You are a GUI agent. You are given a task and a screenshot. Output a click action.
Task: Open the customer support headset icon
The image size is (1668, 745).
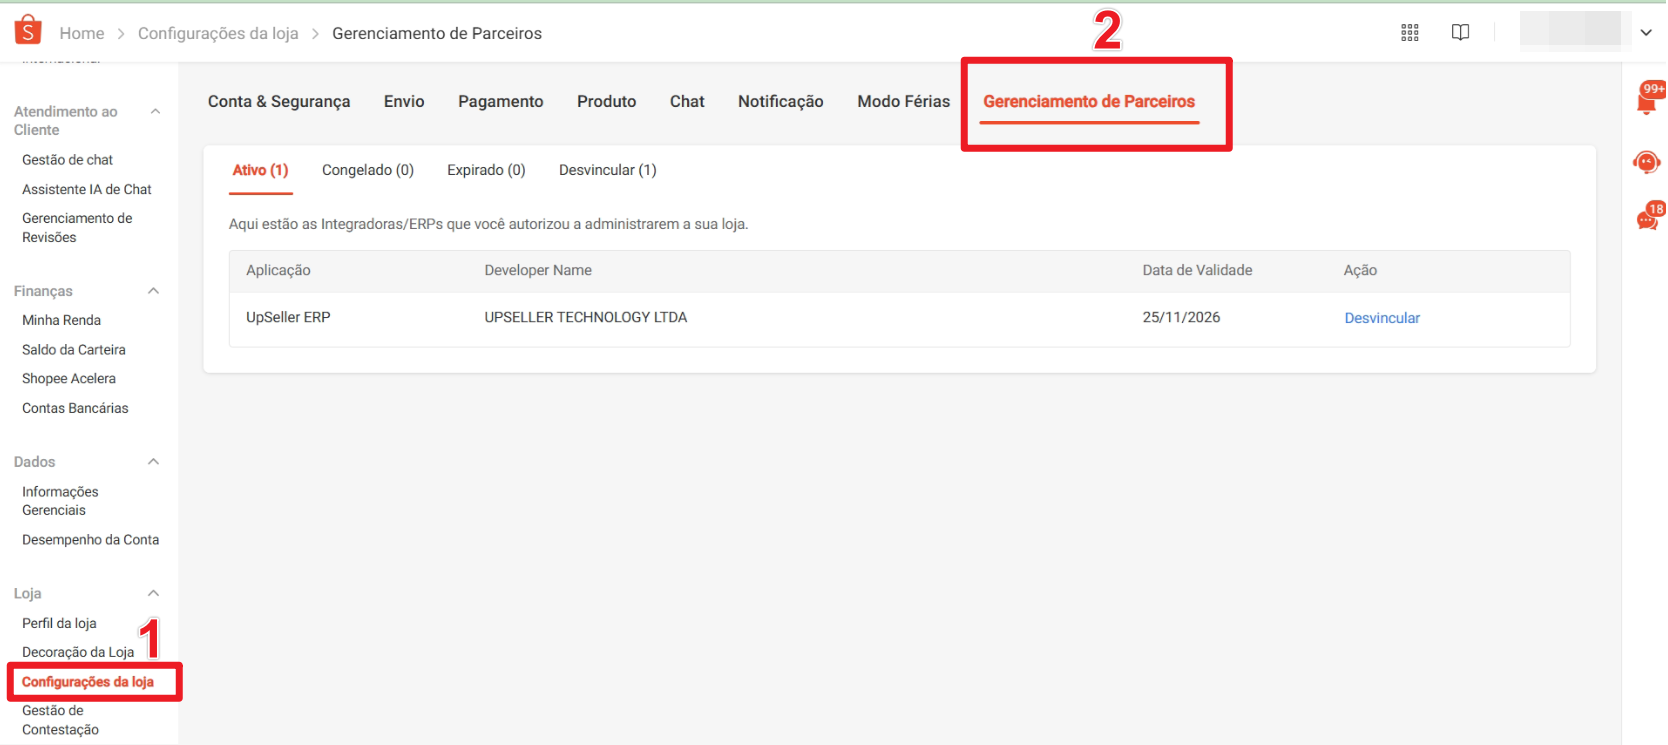(1646, 162)
